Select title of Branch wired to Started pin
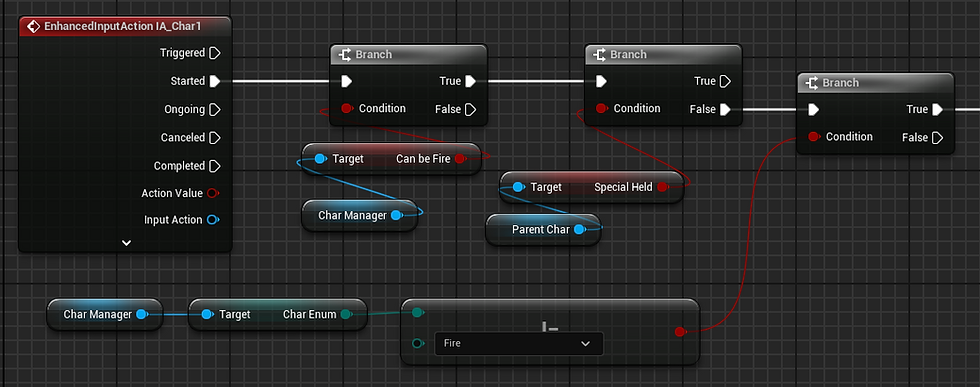Viewport: 980px width, 387px height. (374, 54)
